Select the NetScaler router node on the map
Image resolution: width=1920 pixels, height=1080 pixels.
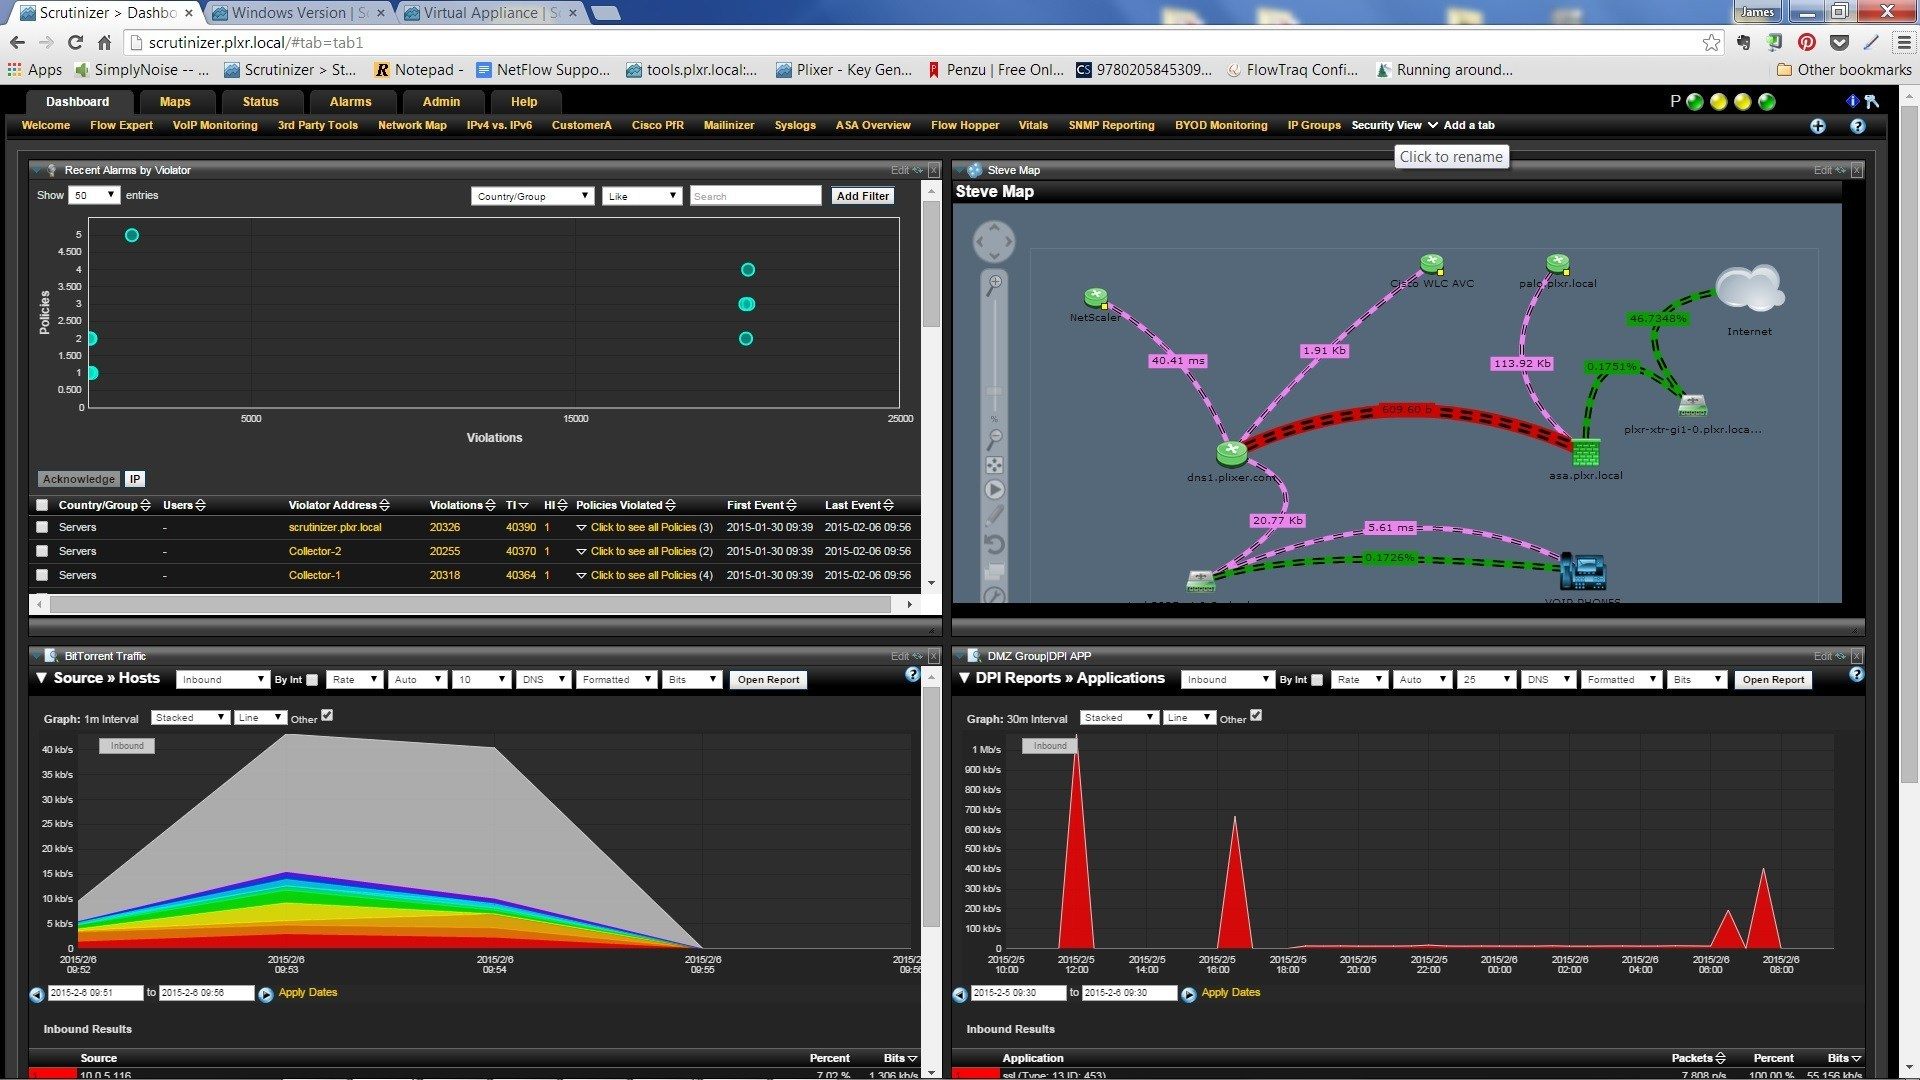(1096, 298)
